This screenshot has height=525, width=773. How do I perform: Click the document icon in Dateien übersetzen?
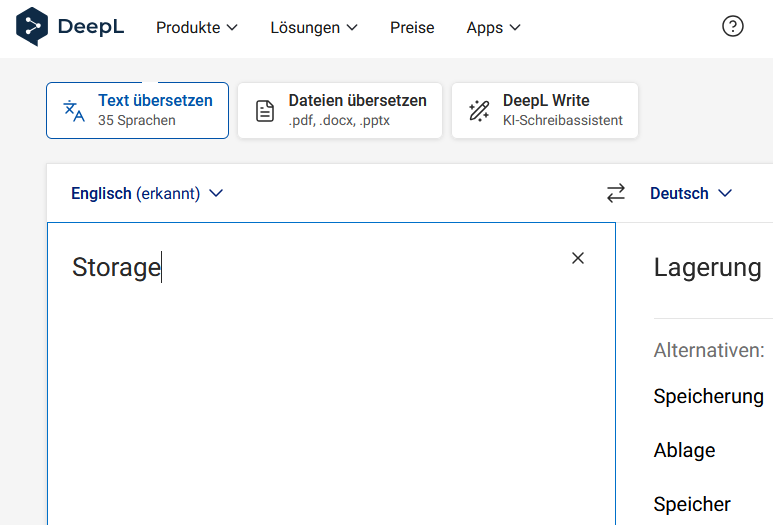[265, 110]
